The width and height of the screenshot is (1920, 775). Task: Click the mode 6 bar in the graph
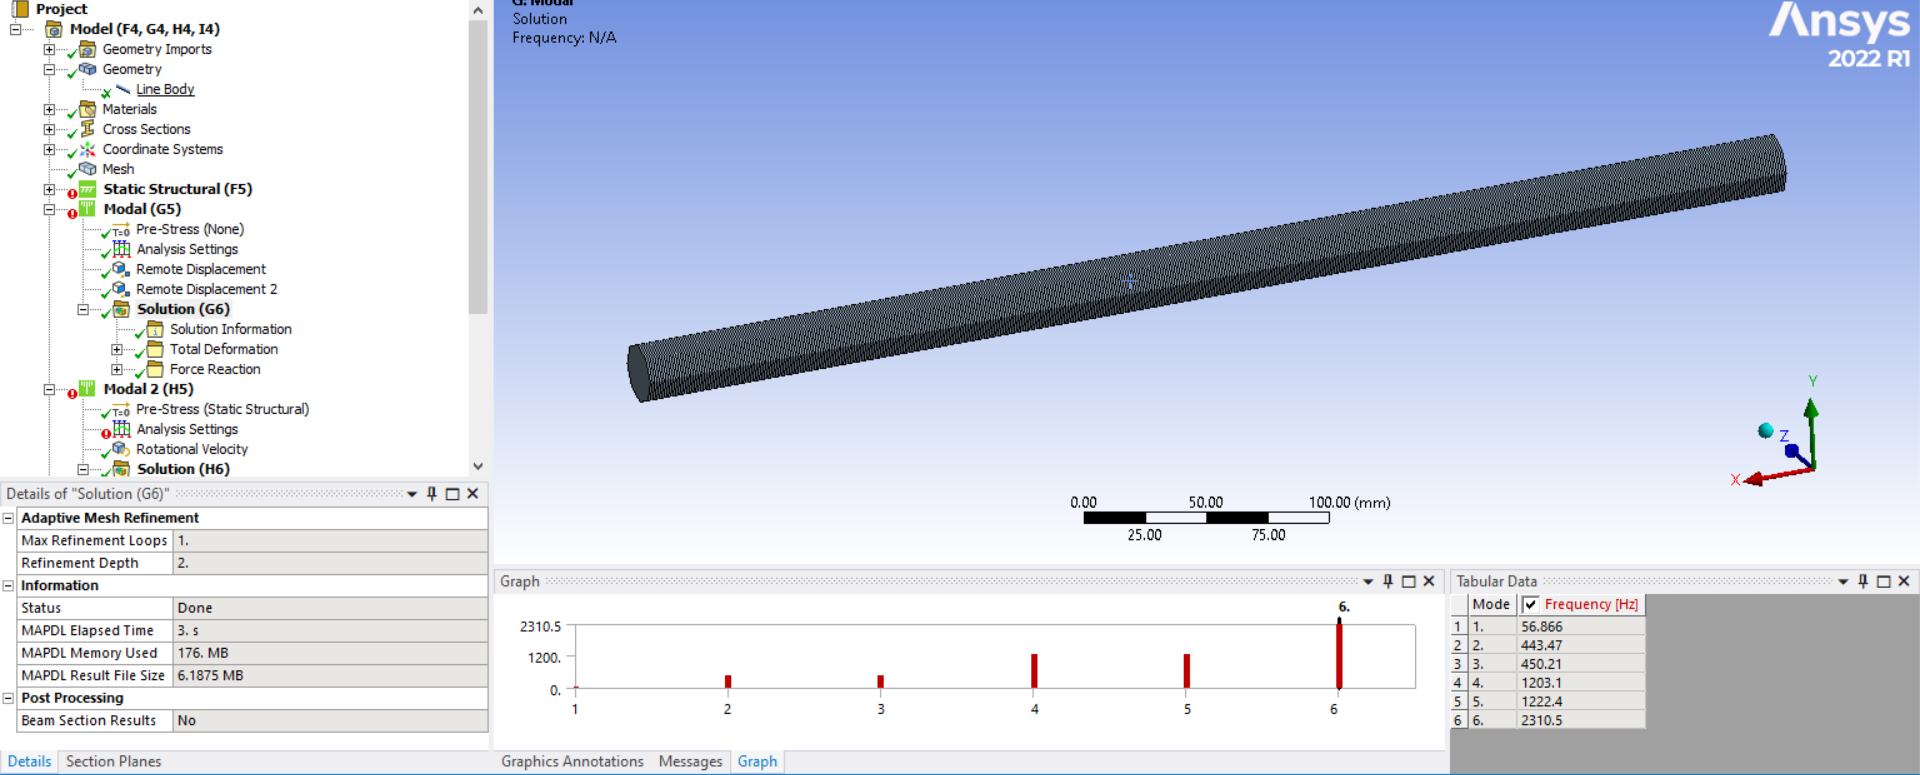point(1339,654)
